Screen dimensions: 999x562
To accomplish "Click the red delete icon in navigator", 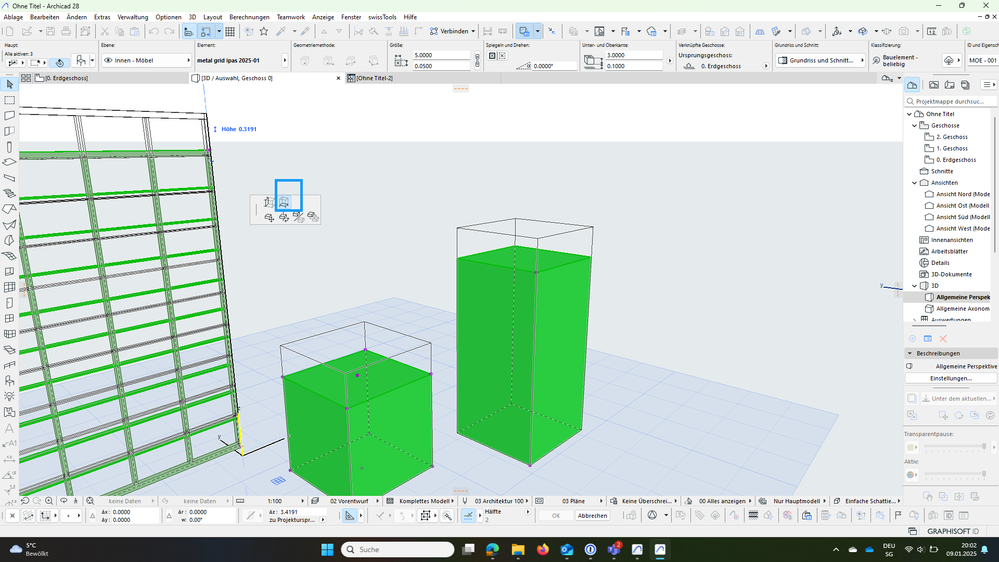I will pyautogui.click(x=943, y=339).
